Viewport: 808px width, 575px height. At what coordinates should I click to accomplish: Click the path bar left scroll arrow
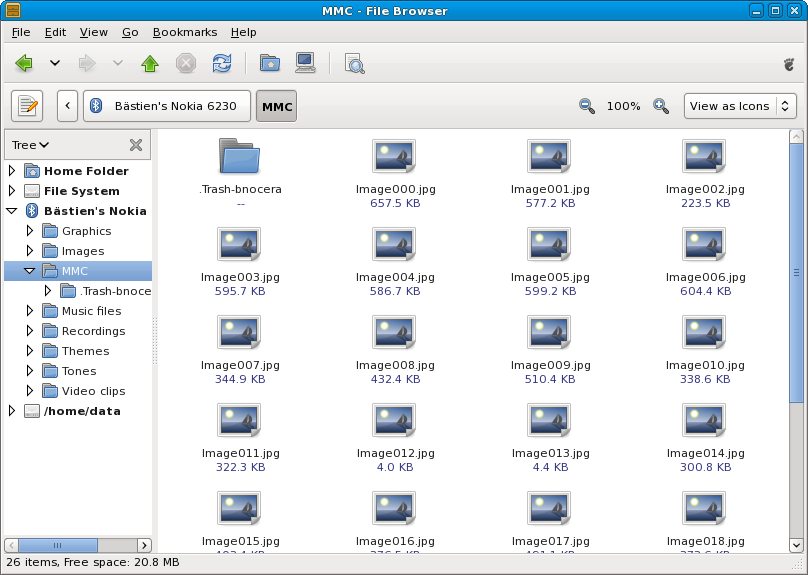tap(68, 106)
